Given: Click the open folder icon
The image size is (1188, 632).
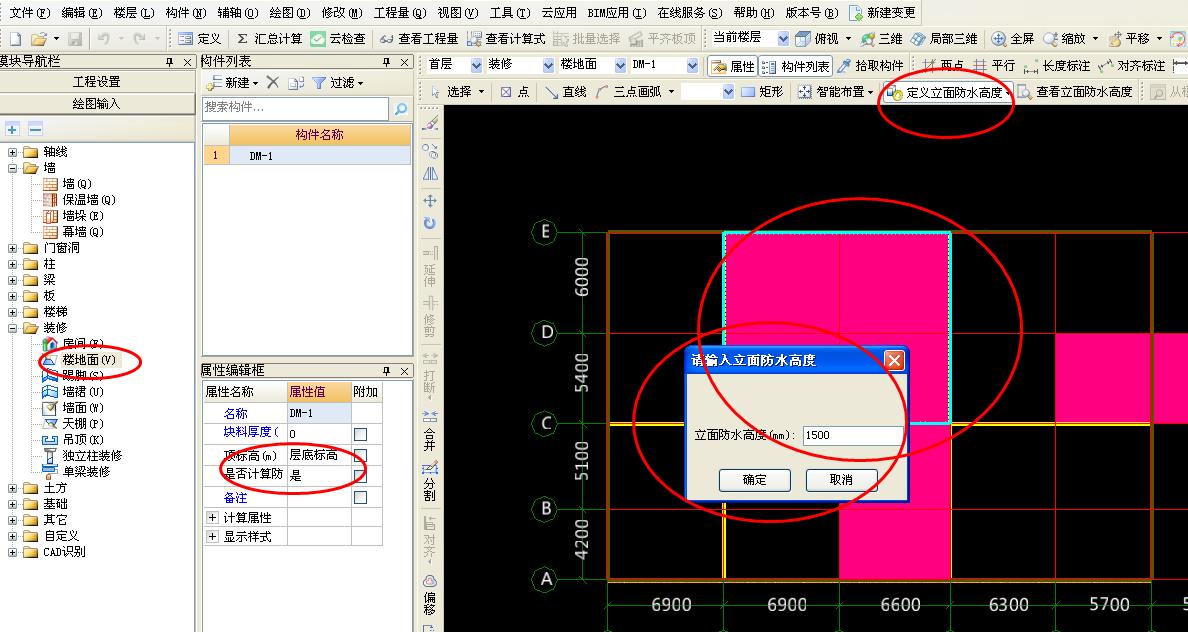Looking at the screenshot, I should [x=39, y=39].
